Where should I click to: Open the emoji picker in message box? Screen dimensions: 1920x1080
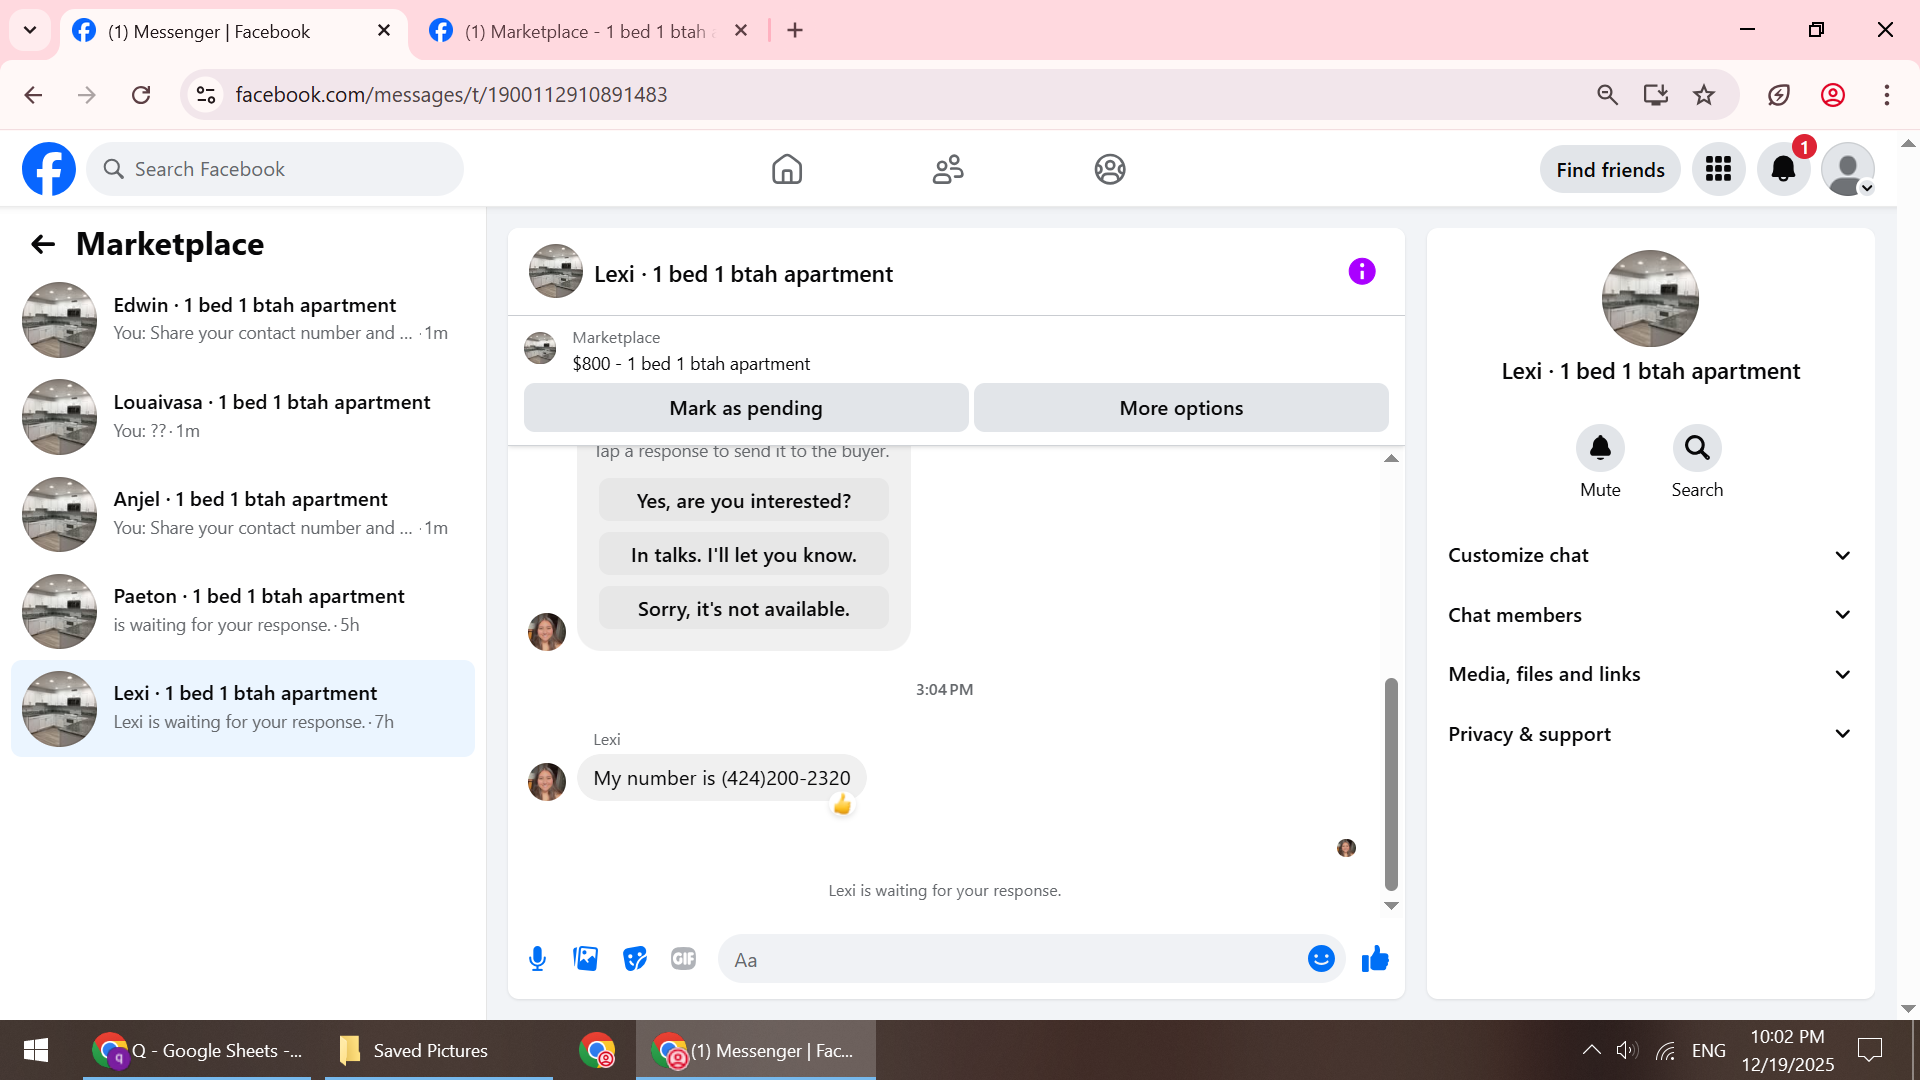(x=1321, y=959)
